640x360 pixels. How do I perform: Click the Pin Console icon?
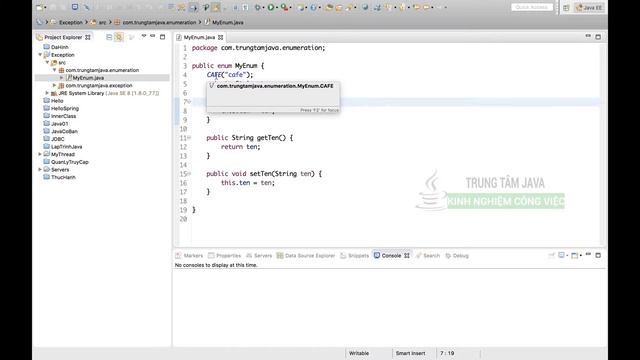pyautogui.click(x=551, y=256)
